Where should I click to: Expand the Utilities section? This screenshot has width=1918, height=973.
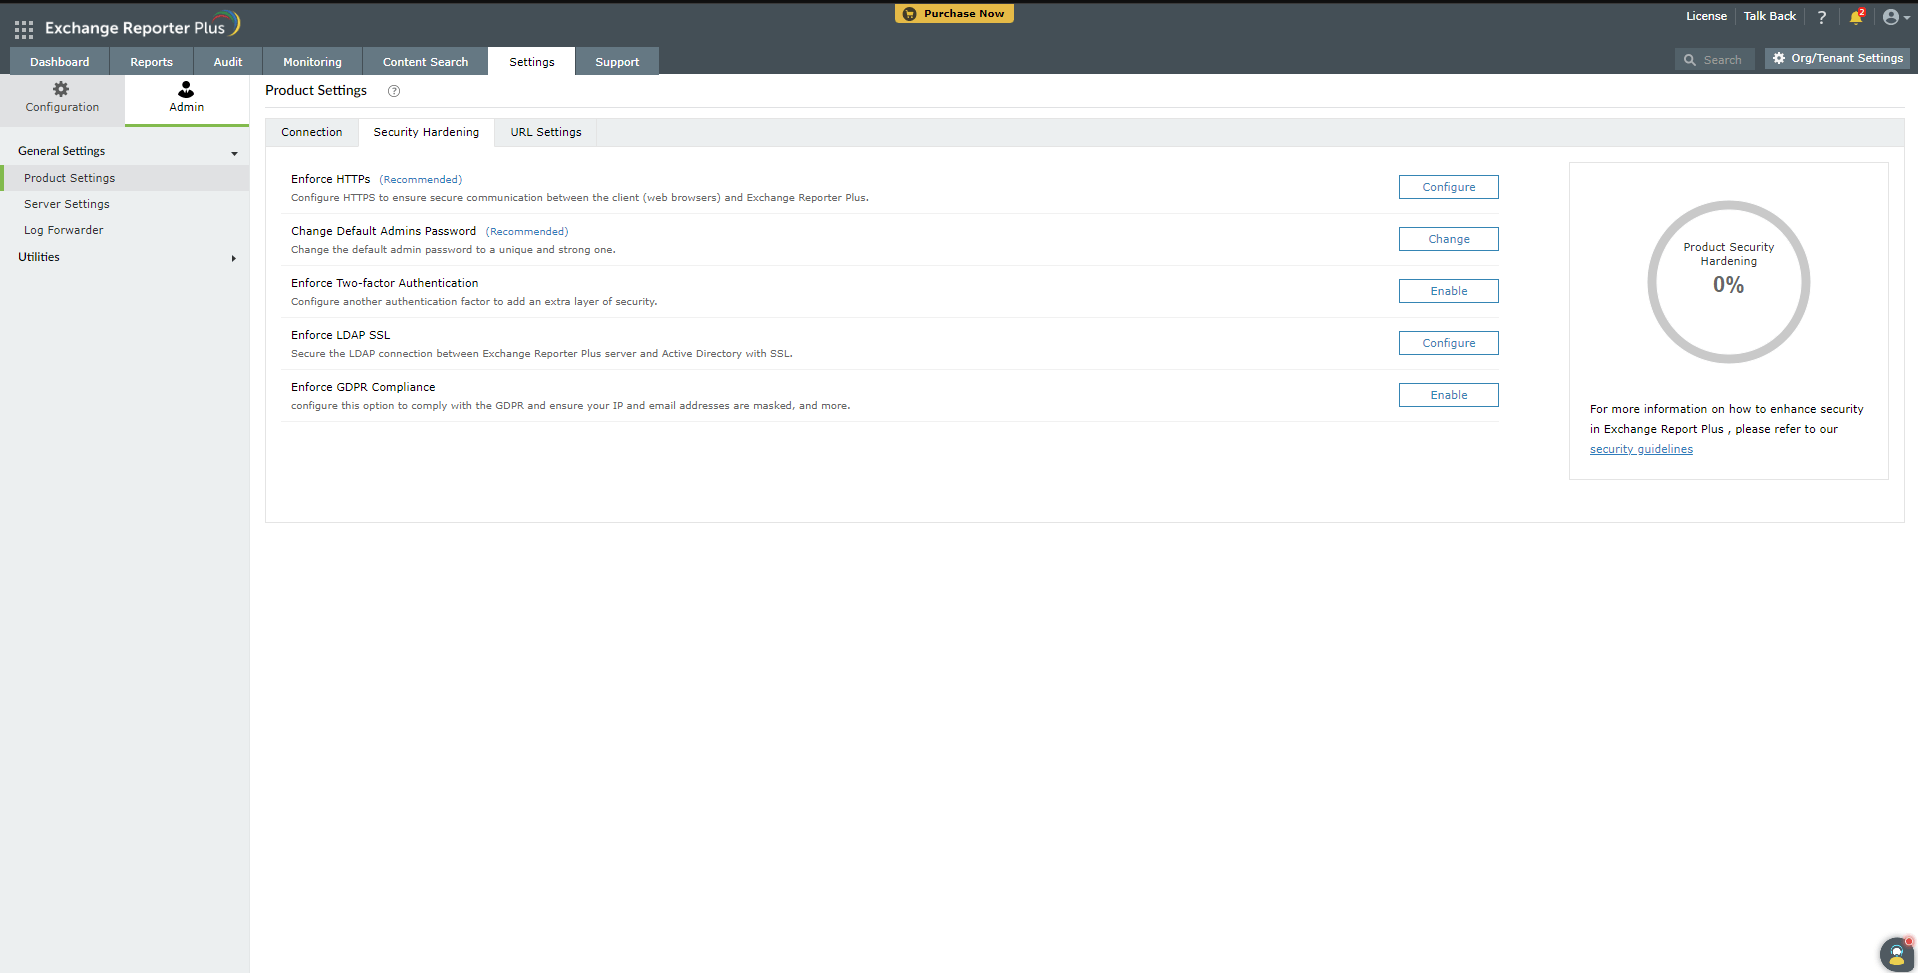[x=125, y=257]
